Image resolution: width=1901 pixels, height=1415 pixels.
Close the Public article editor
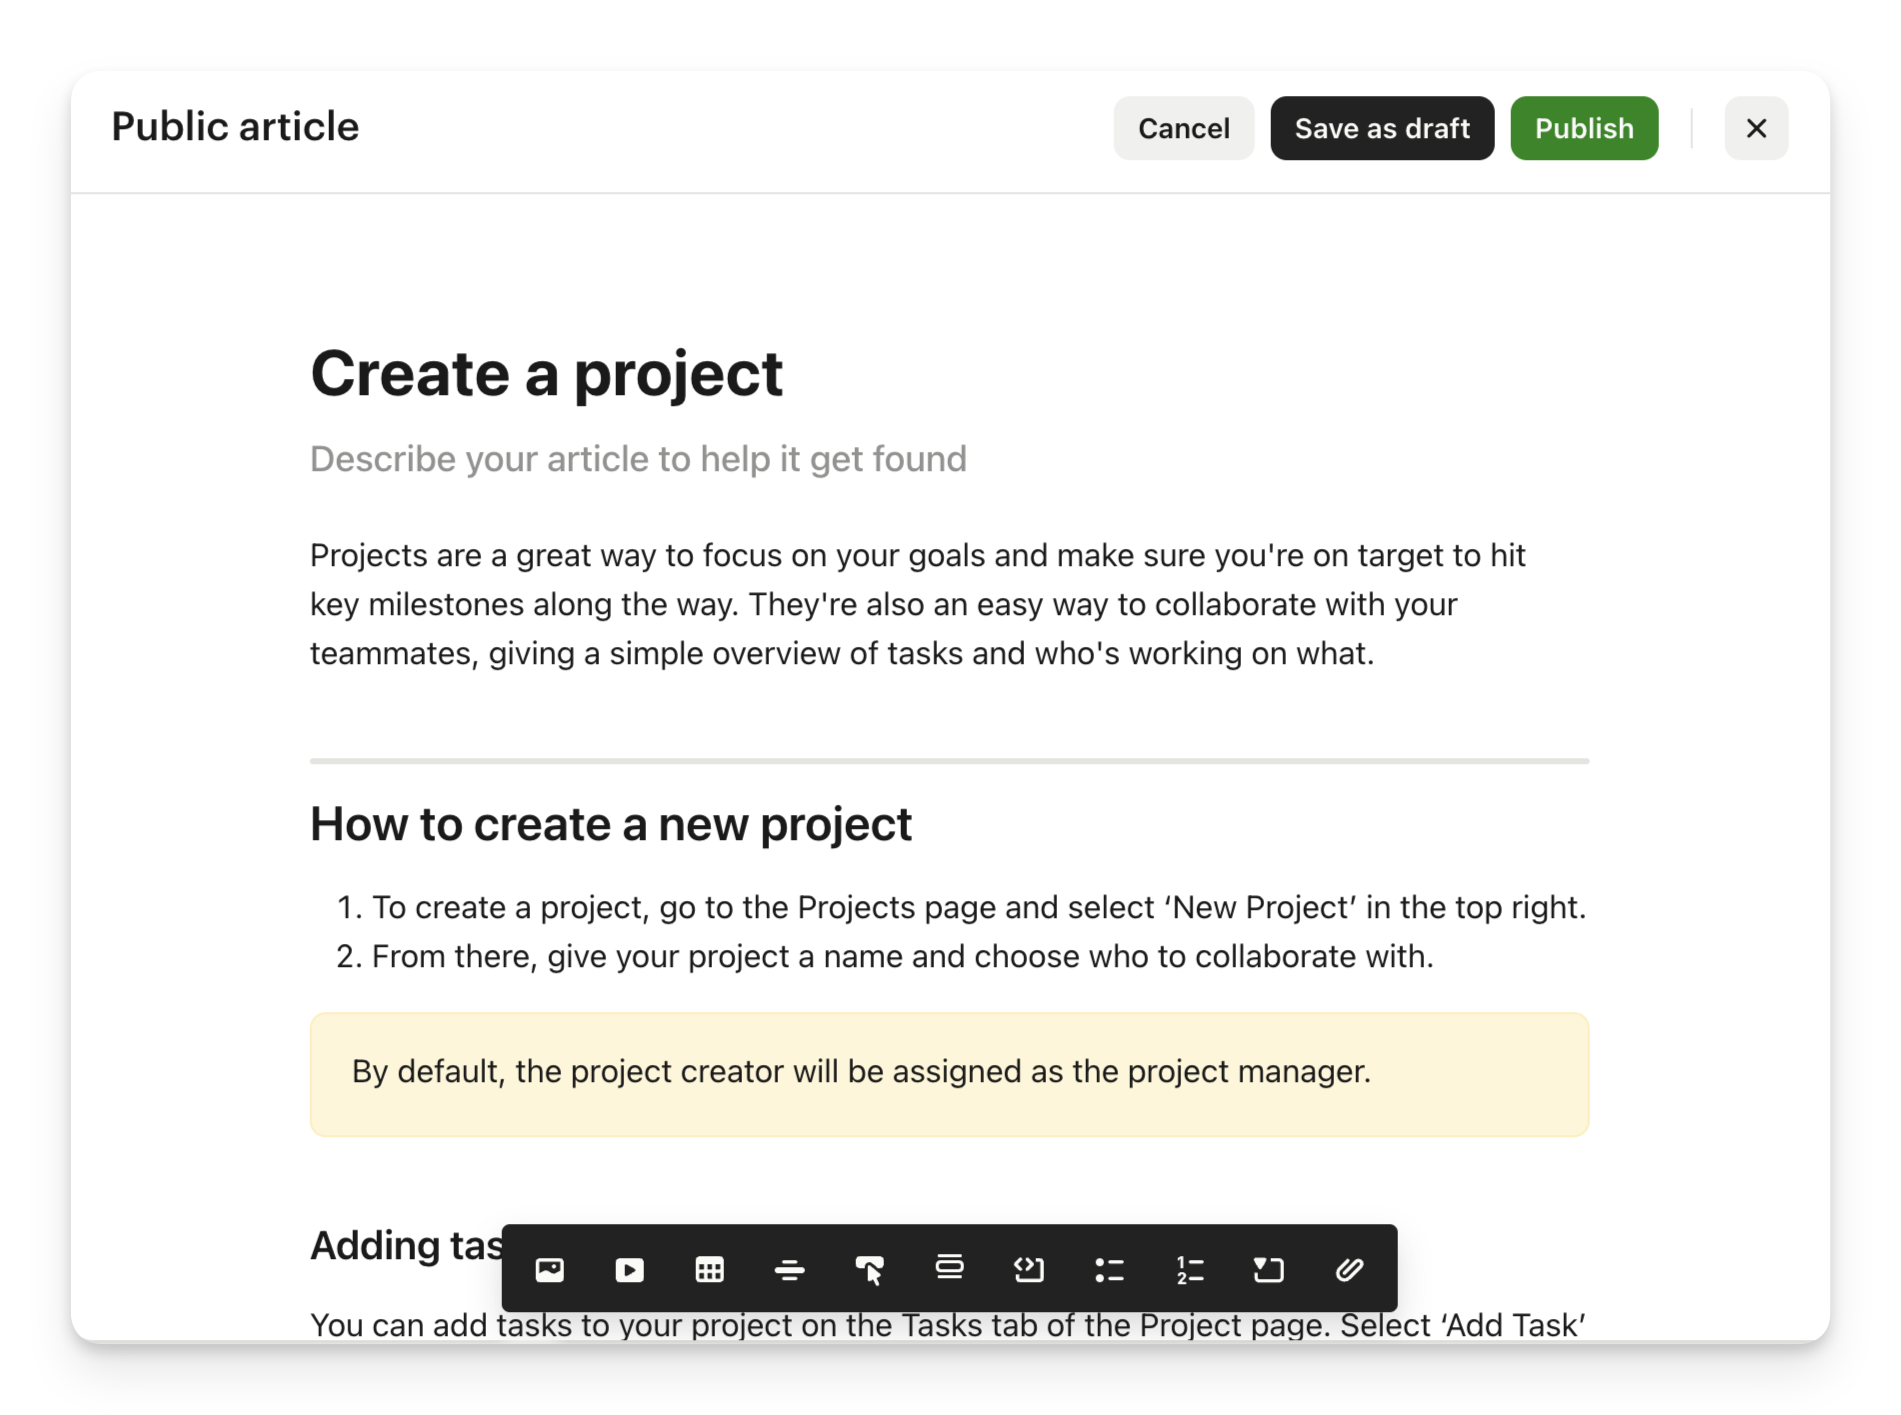coord(1756,128)
